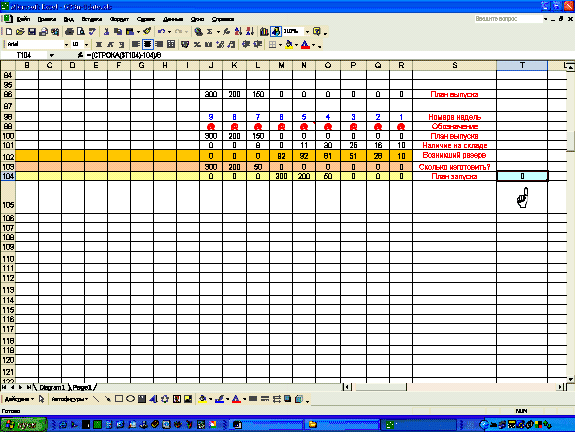Open the Файл menu
Viewport: 575px width, 432px height.
coord(23,19)
